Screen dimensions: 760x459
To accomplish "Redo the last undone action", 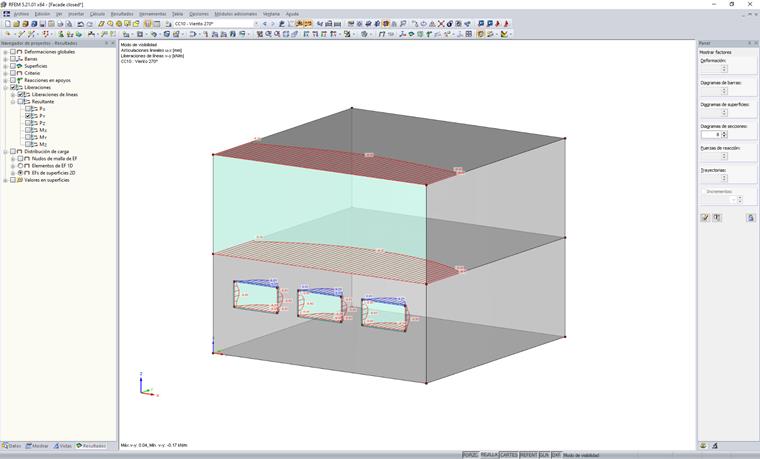I will point(89,24).
